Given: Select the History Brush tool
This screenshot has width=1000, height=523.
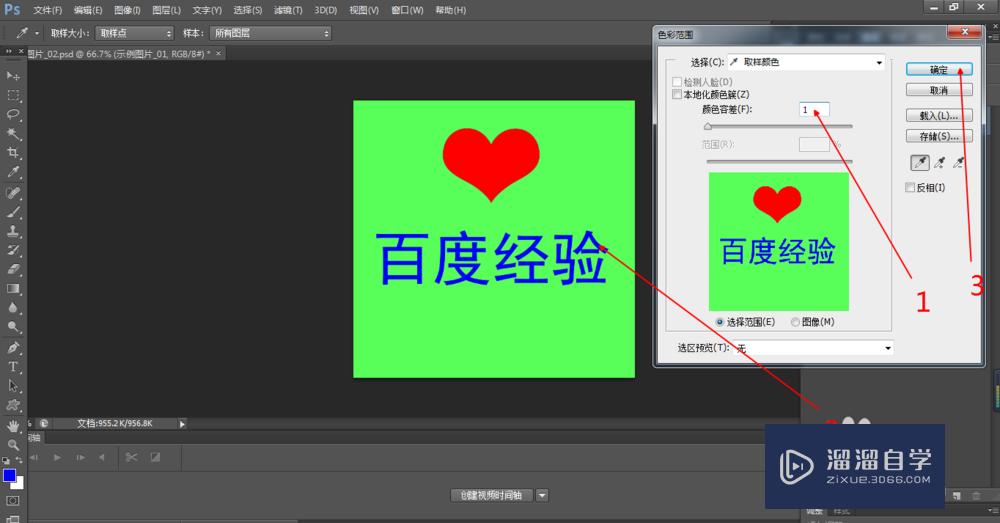Looking at the screenshot, I should click(x=13, y=250).
